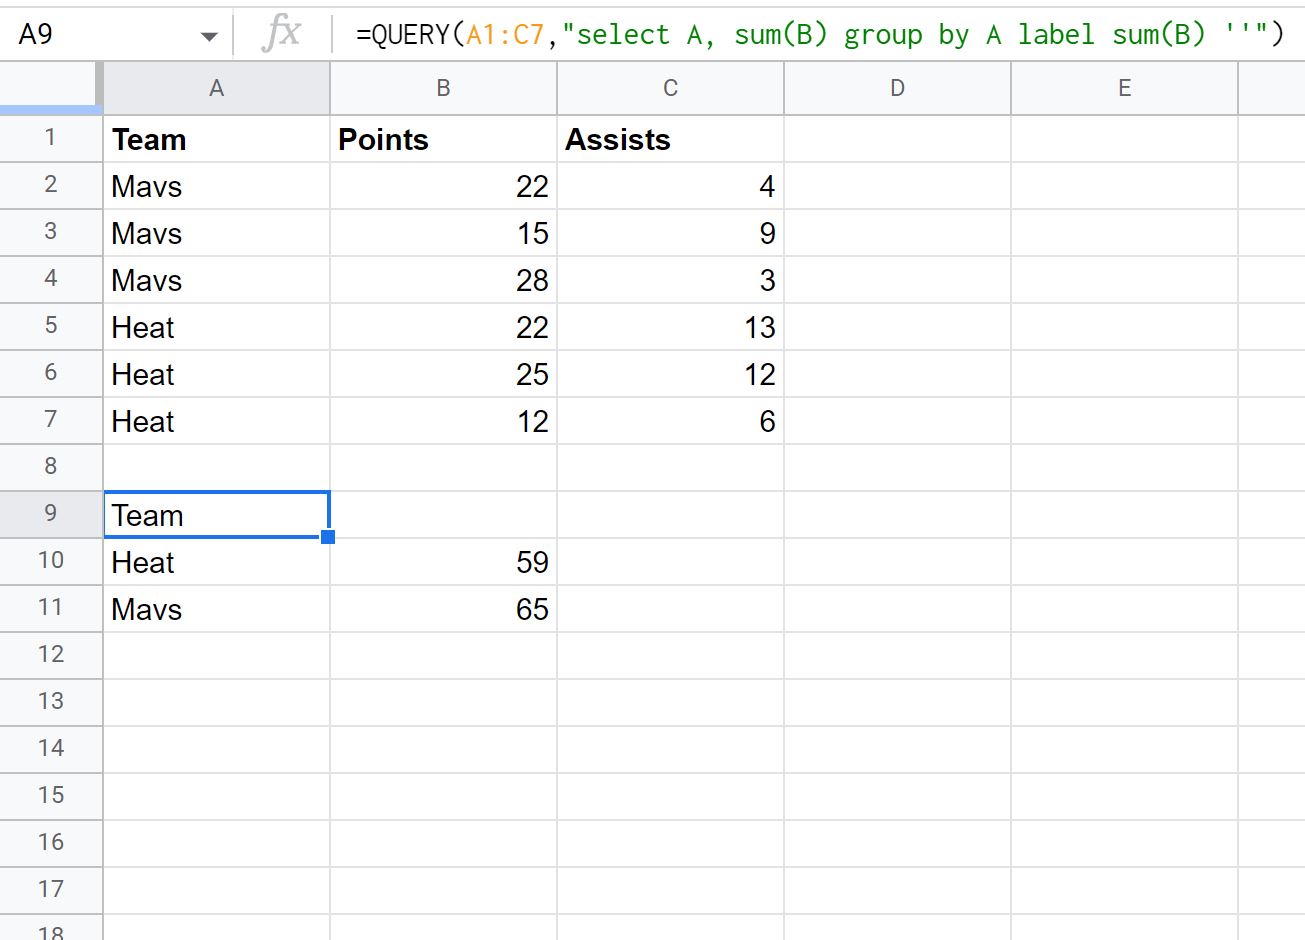The height and width of the screenshot is (940, 1305).
Task: Click cell C3 with value 9
Action: point(670,233)
